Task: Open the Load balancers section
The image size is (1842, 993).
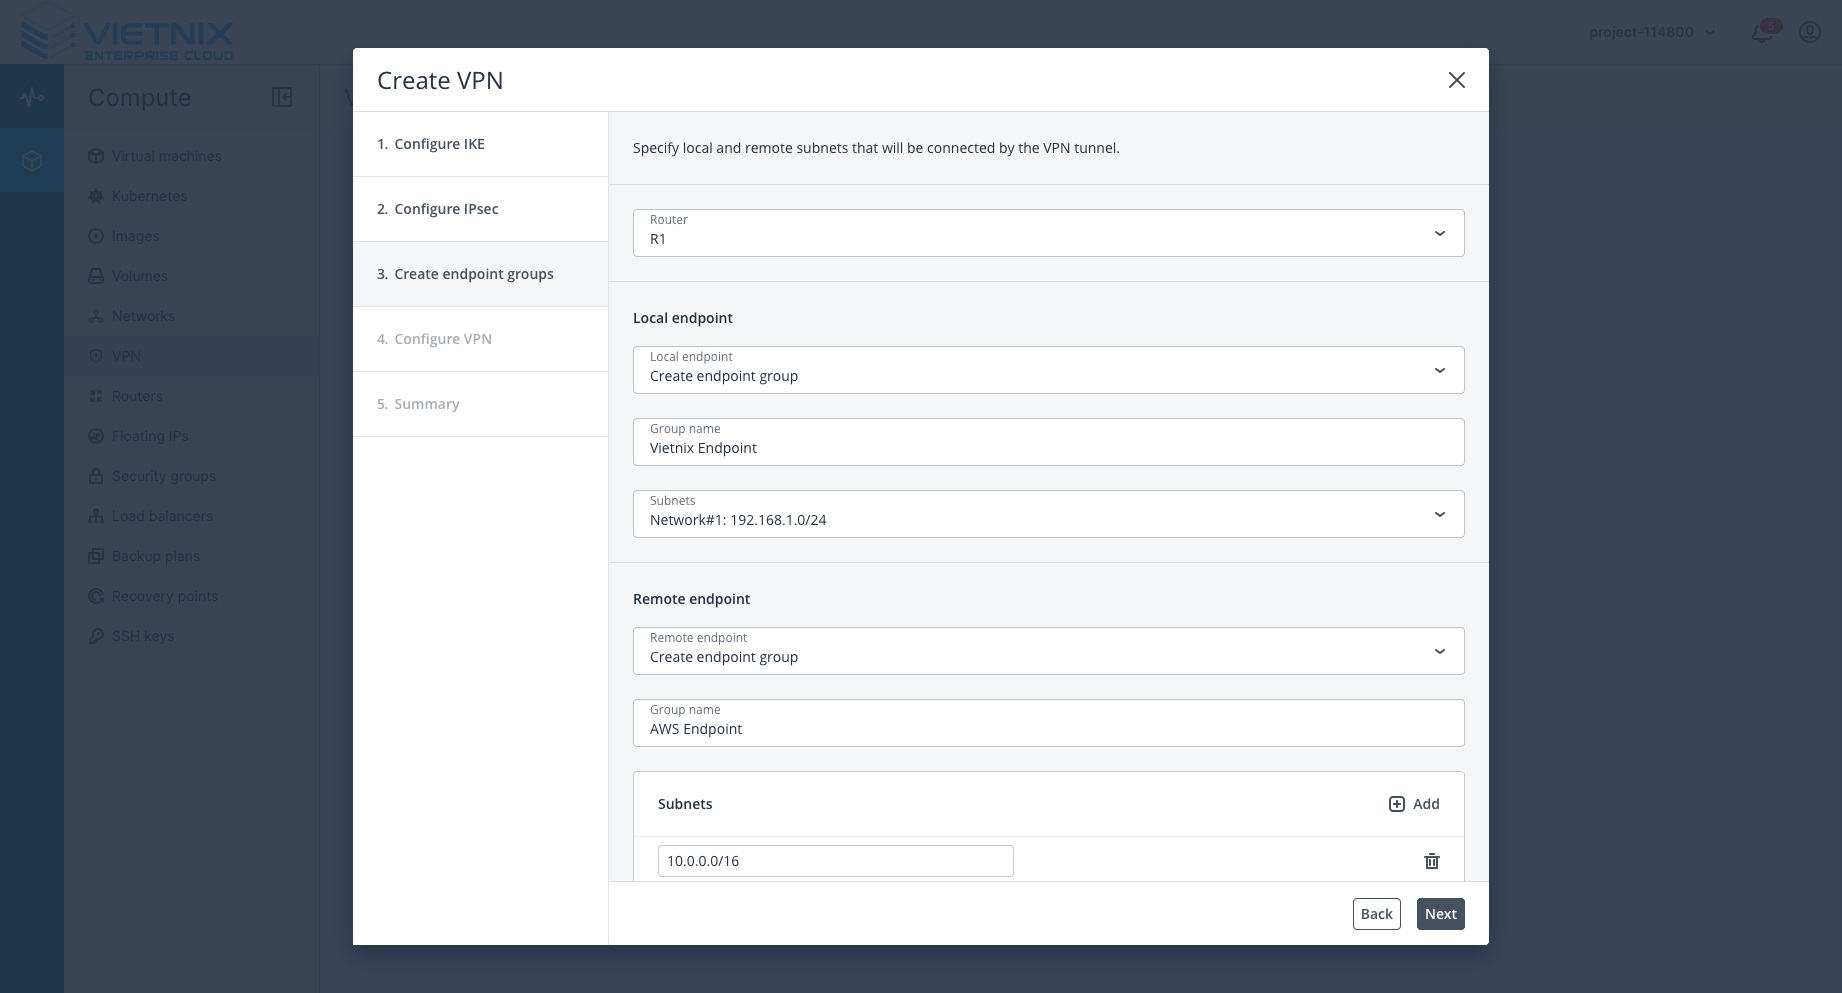Action: tap(162, 516)
